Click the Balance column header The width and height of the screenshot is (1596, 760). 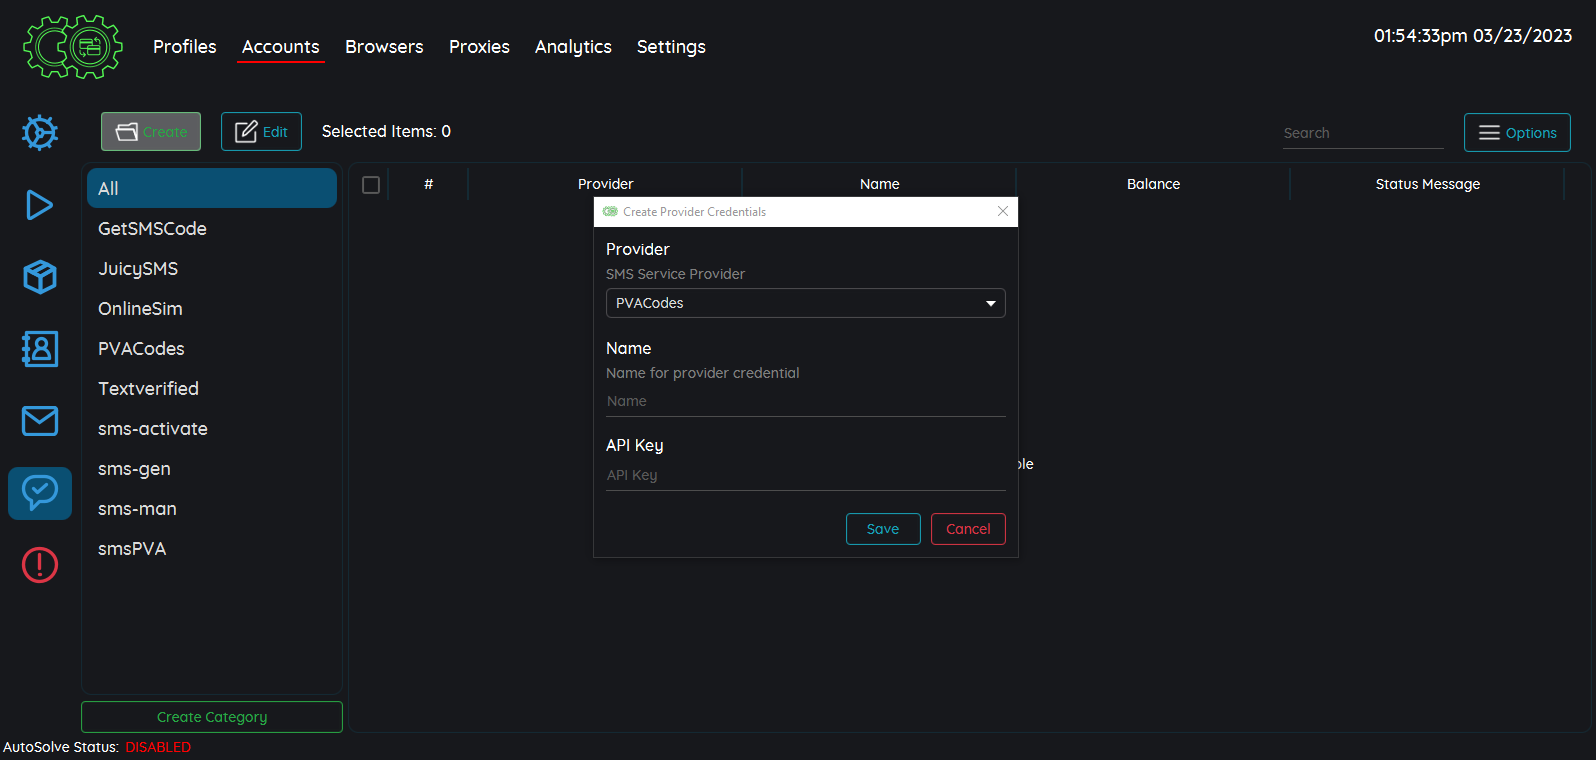(x=1153, y=184)
